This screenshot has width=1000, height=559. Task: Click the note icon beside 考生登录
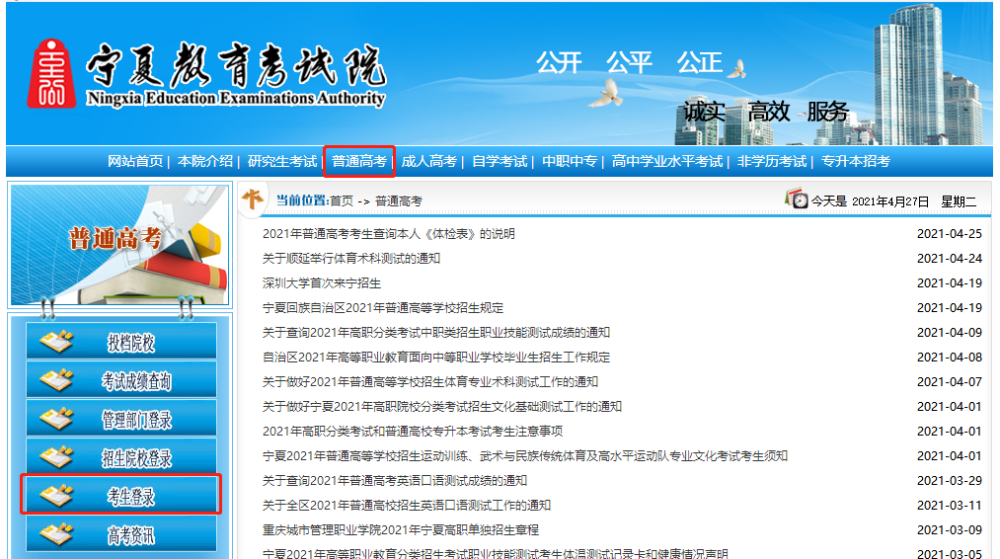point(56,495)
